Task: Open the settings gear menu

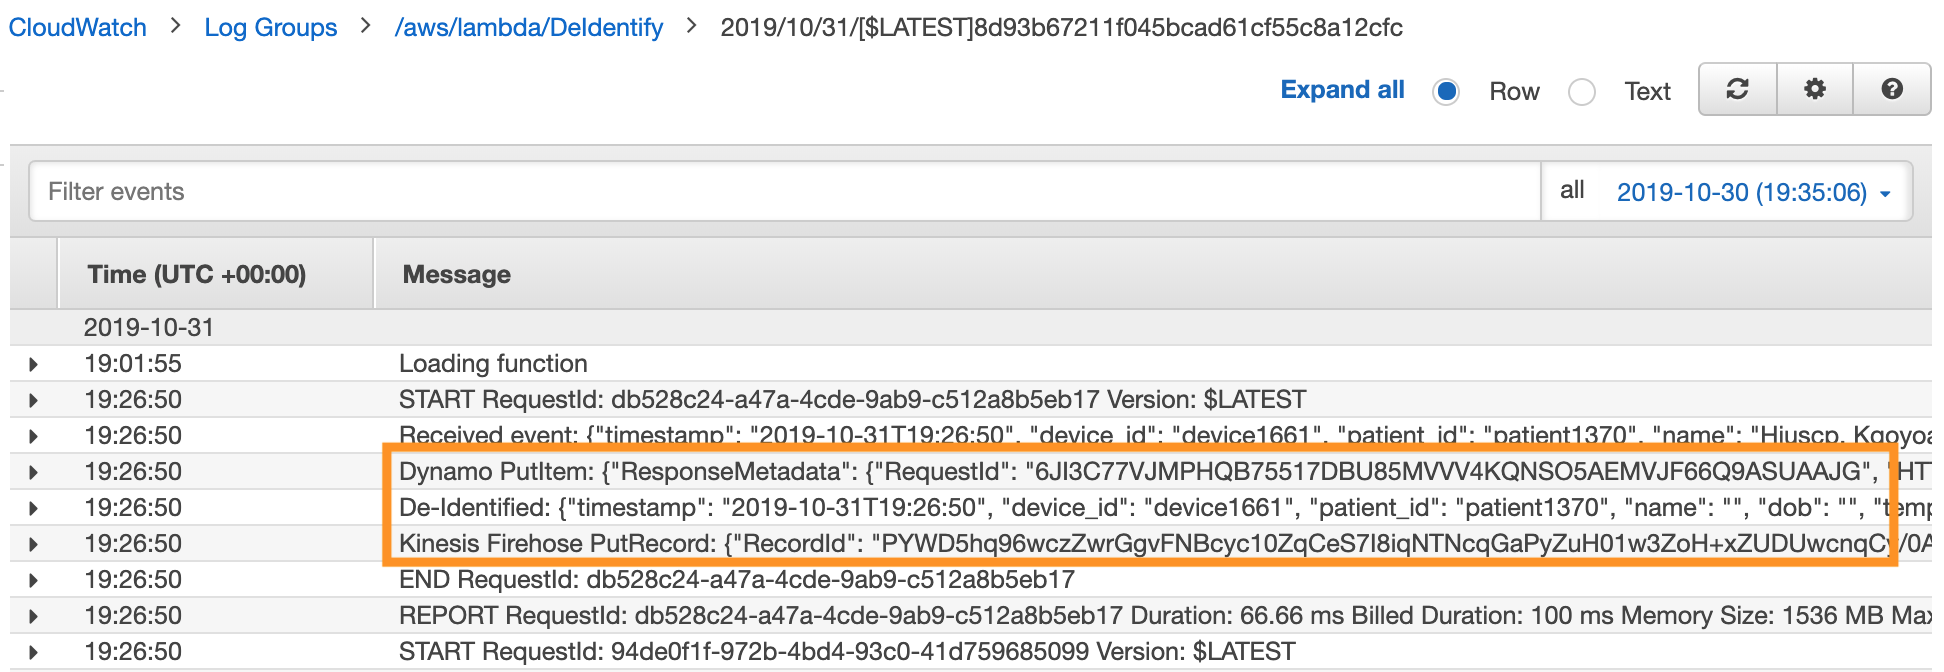Action: 1814,89
